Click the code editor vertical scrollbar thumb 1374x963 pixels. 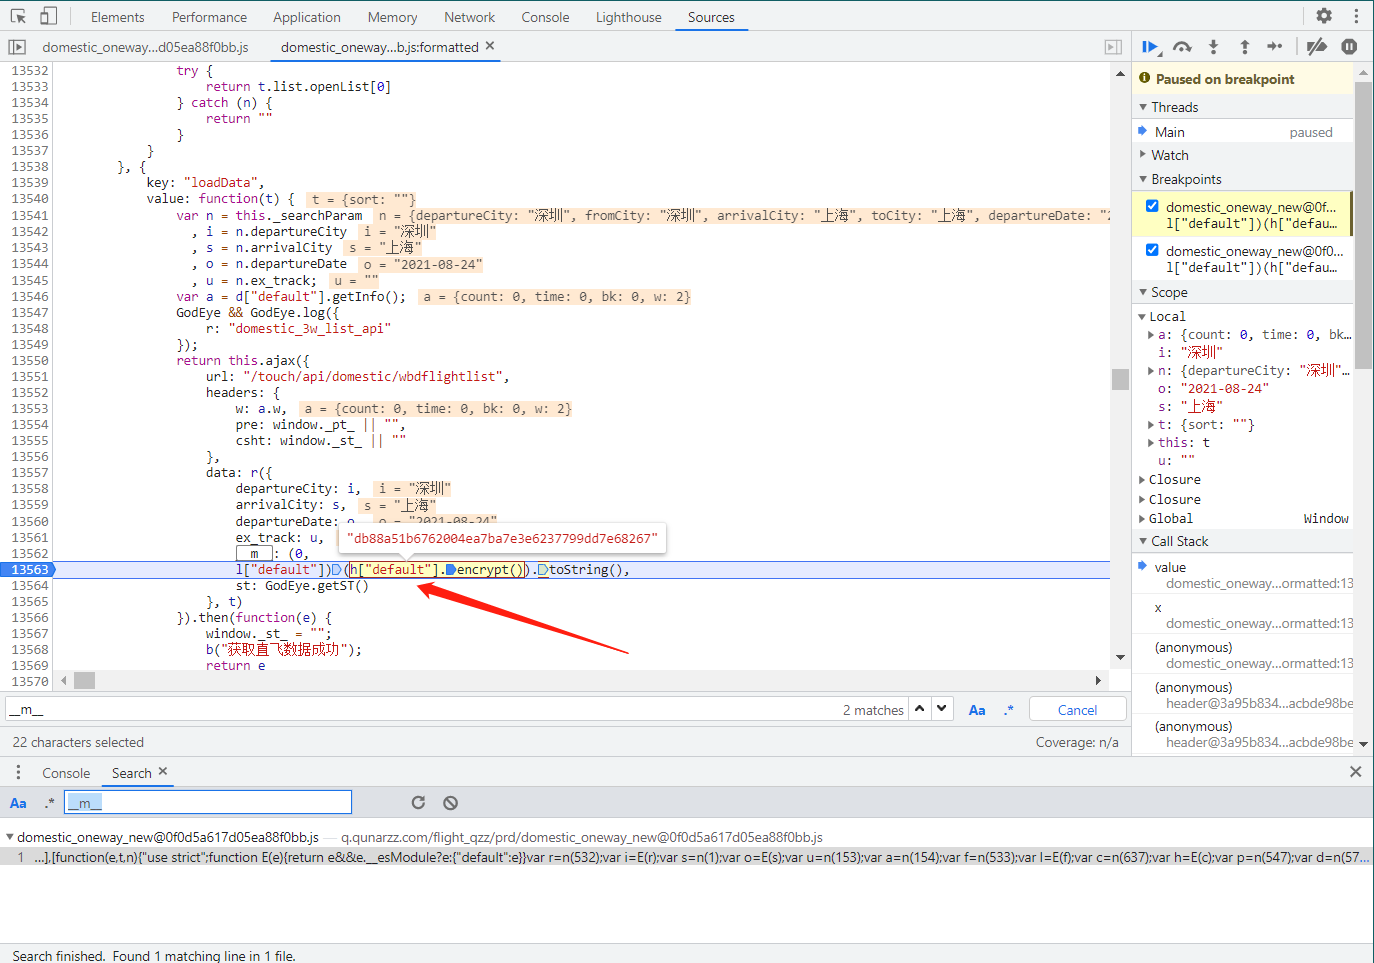1120,379
